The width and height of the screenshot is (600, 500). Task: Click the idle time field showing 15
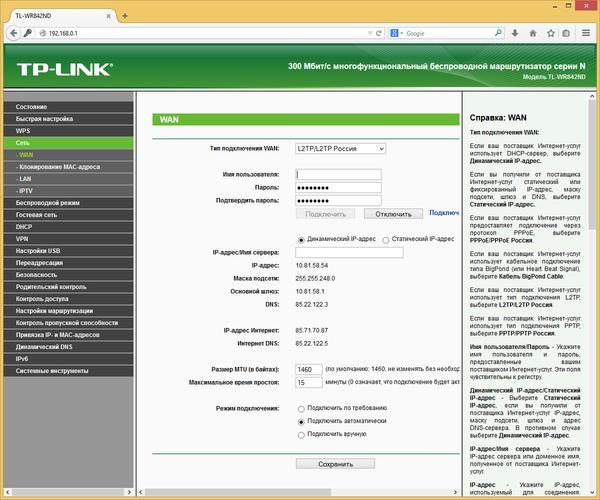309,382
